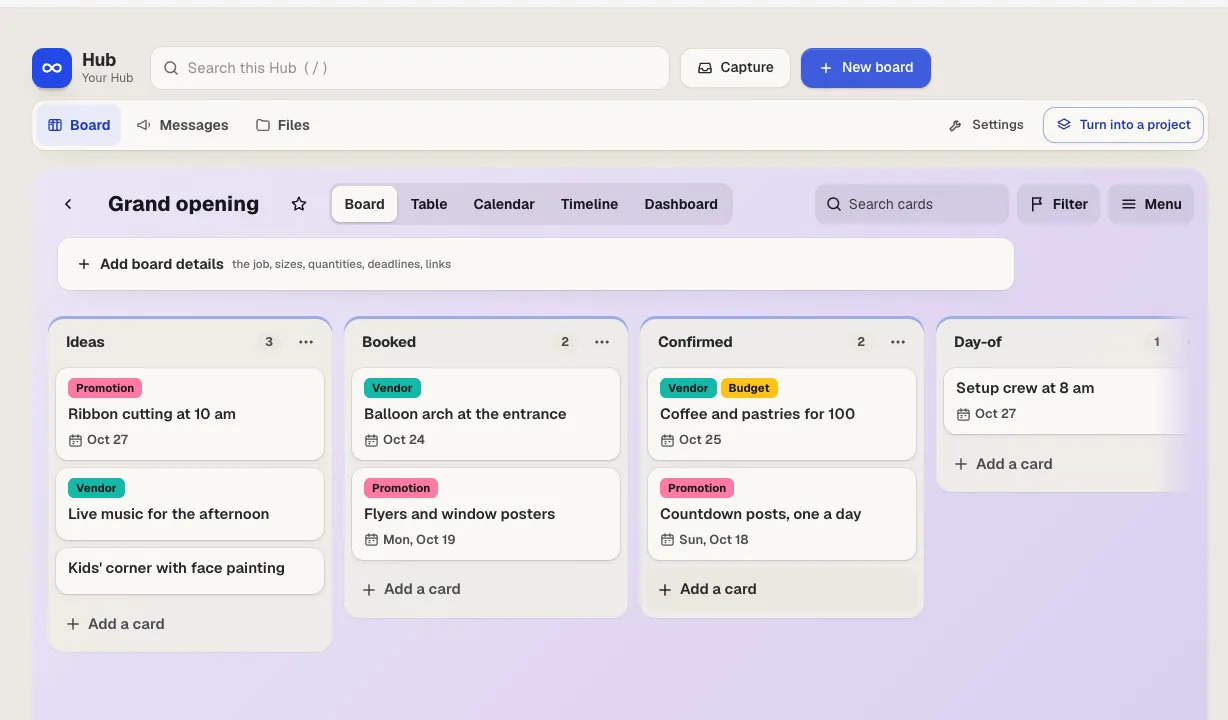The height and width of the screenshot is (720, 1228).
Task: Focus the Search this Hub field
Action: click(x=410, y=68)
